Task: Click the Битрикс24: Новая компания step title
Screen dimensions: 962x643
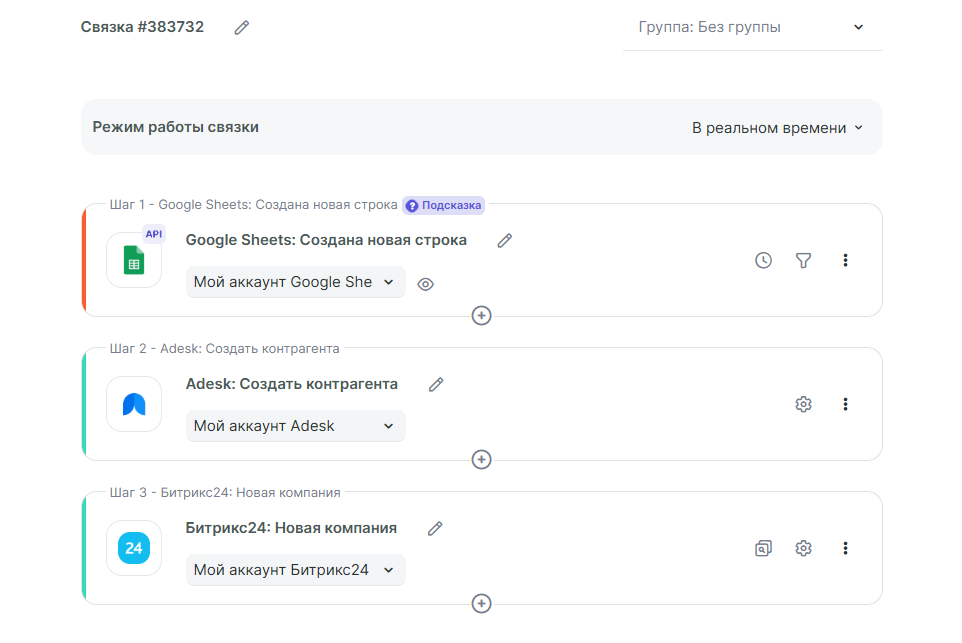Action: (x=291, y=528)
